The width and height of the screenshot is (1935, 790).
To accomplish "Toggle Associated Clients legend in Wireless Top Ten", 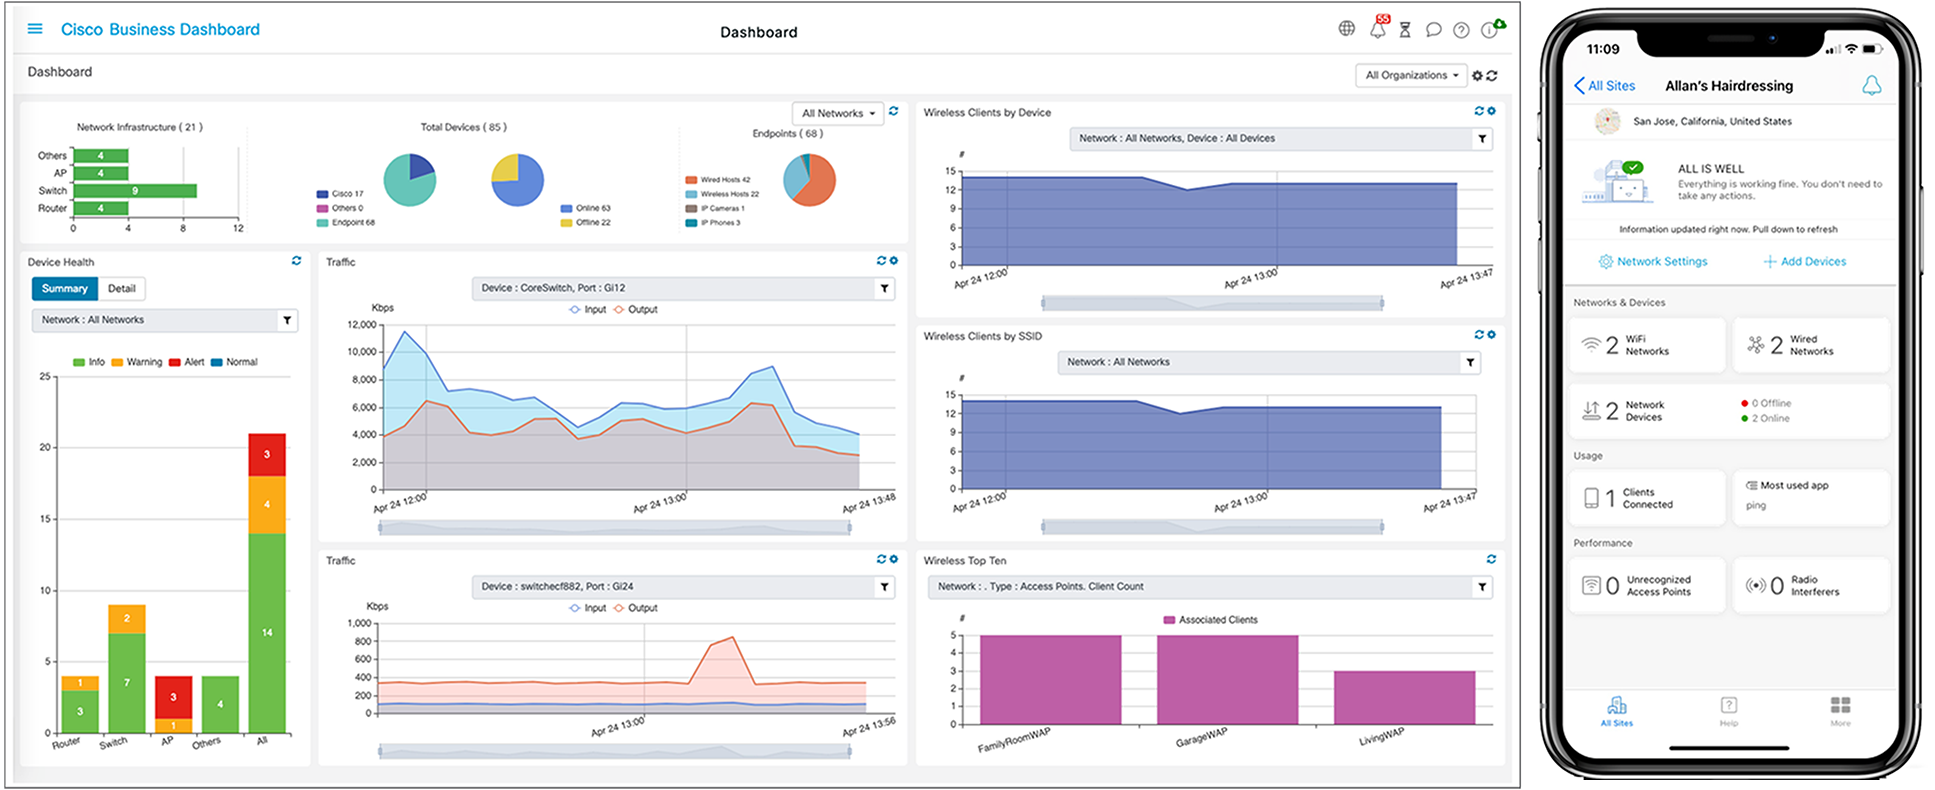I will [1210, 620].
